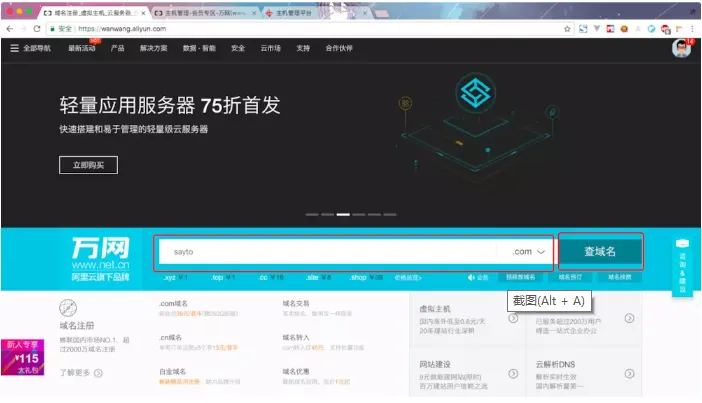Select the first banner carousel indicator
This screenshot has width=702, height=403.
point(312,214)
